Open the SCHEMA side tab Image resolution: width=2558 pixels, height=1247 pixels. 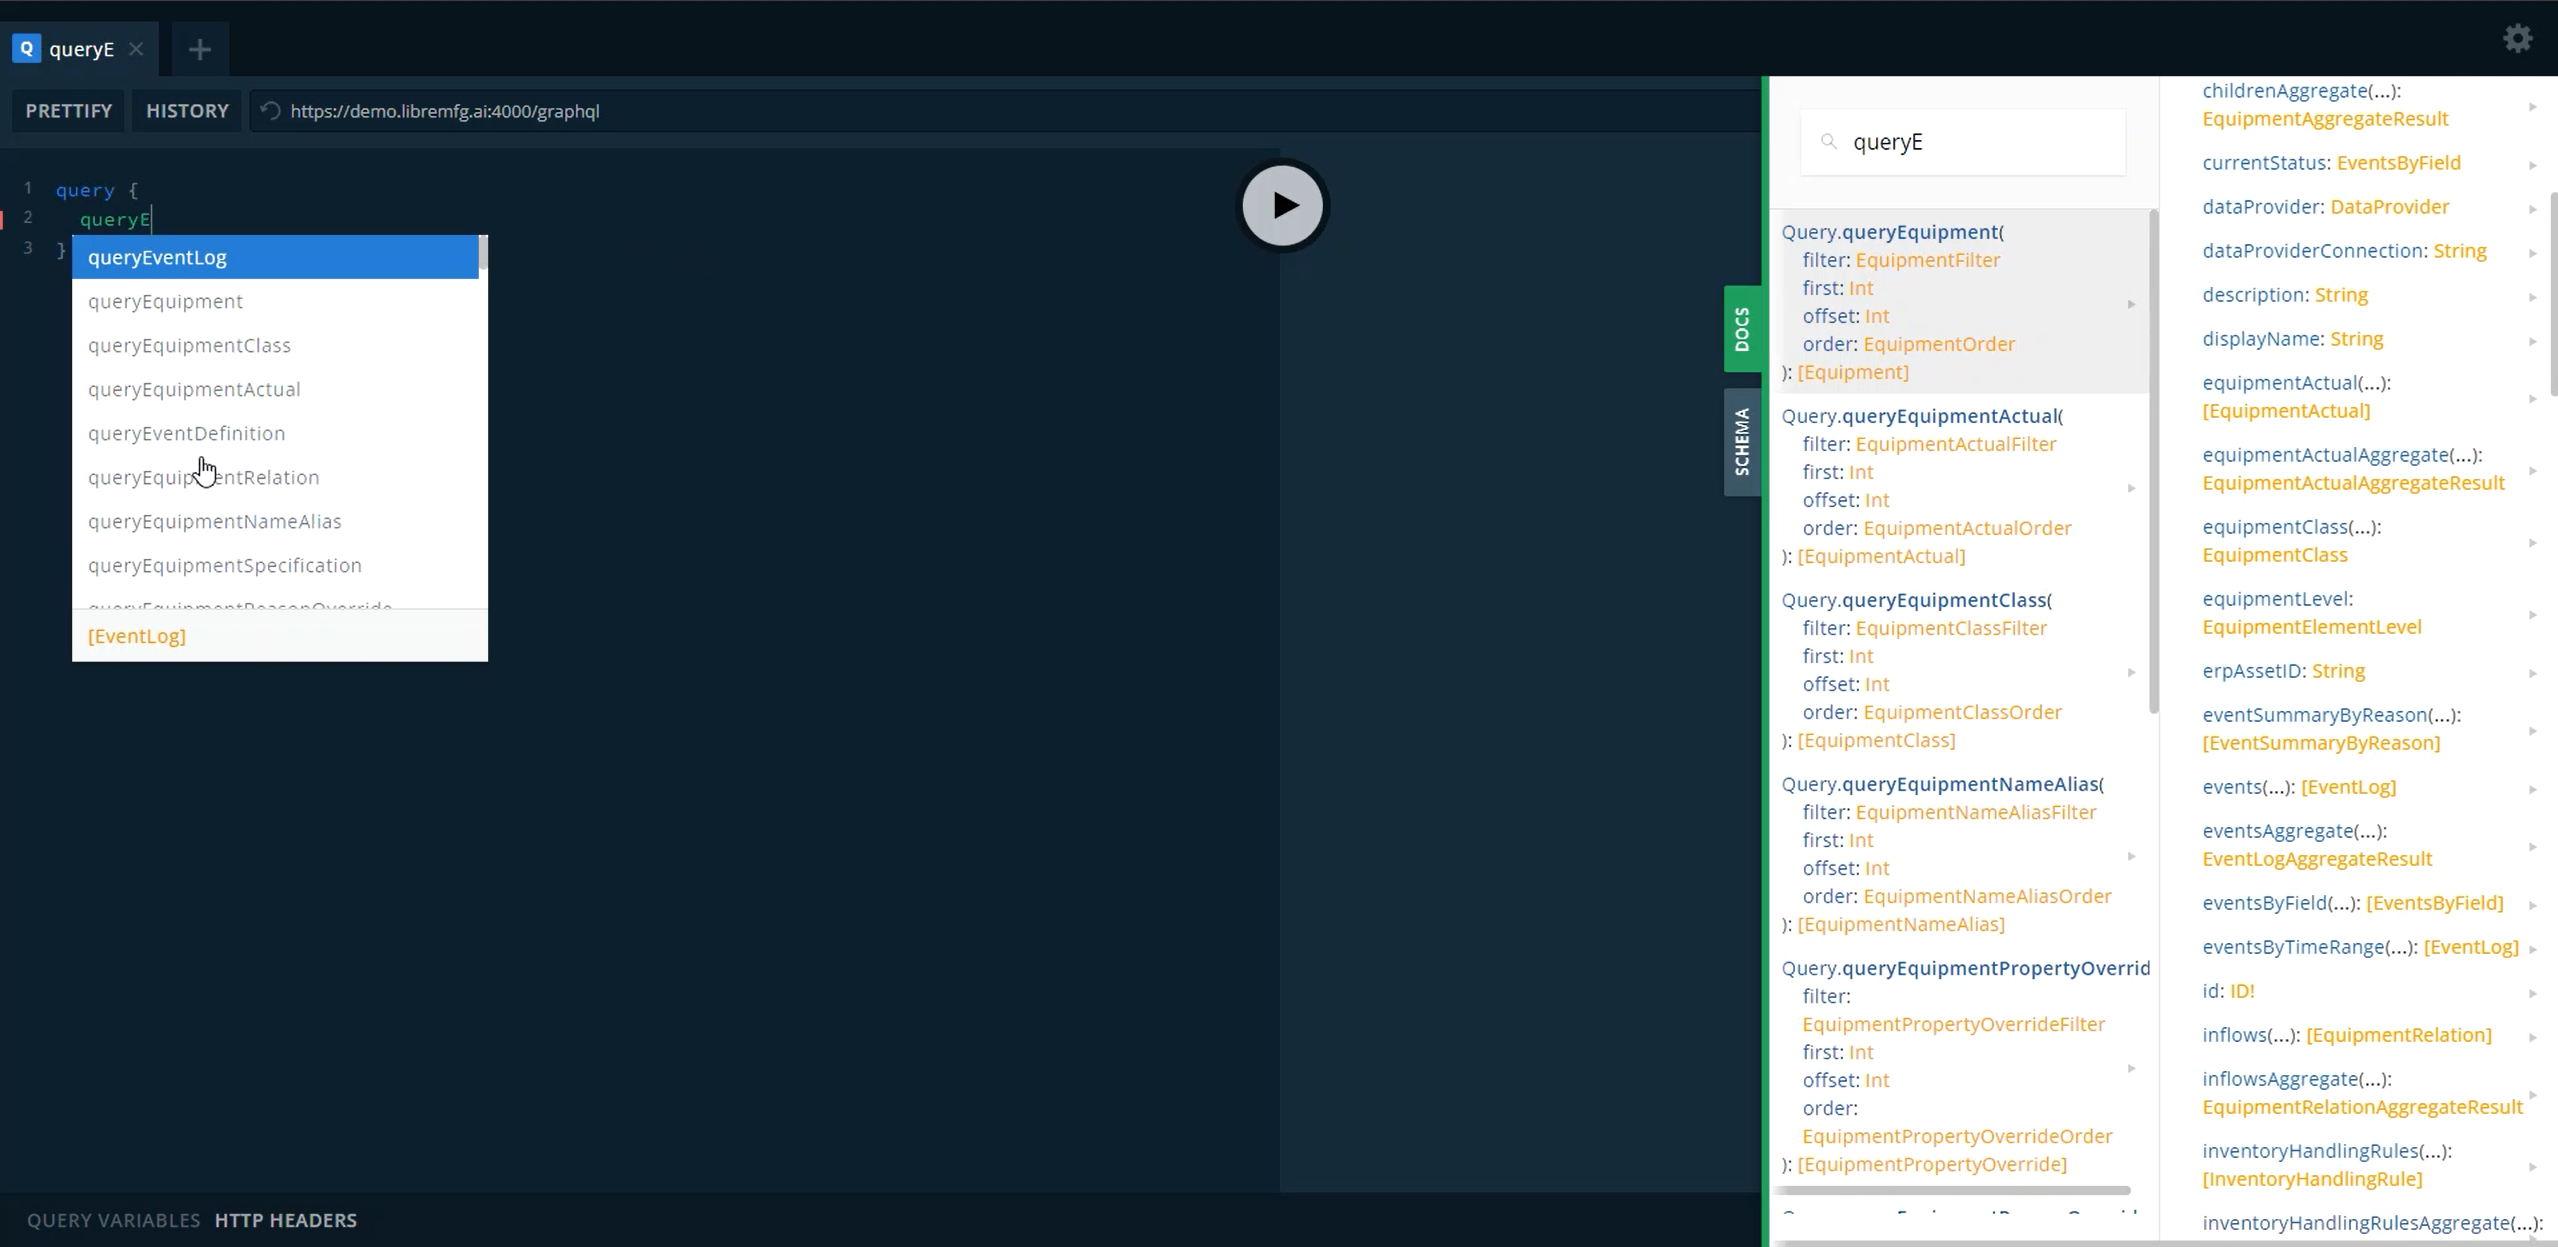(1742, 442)
